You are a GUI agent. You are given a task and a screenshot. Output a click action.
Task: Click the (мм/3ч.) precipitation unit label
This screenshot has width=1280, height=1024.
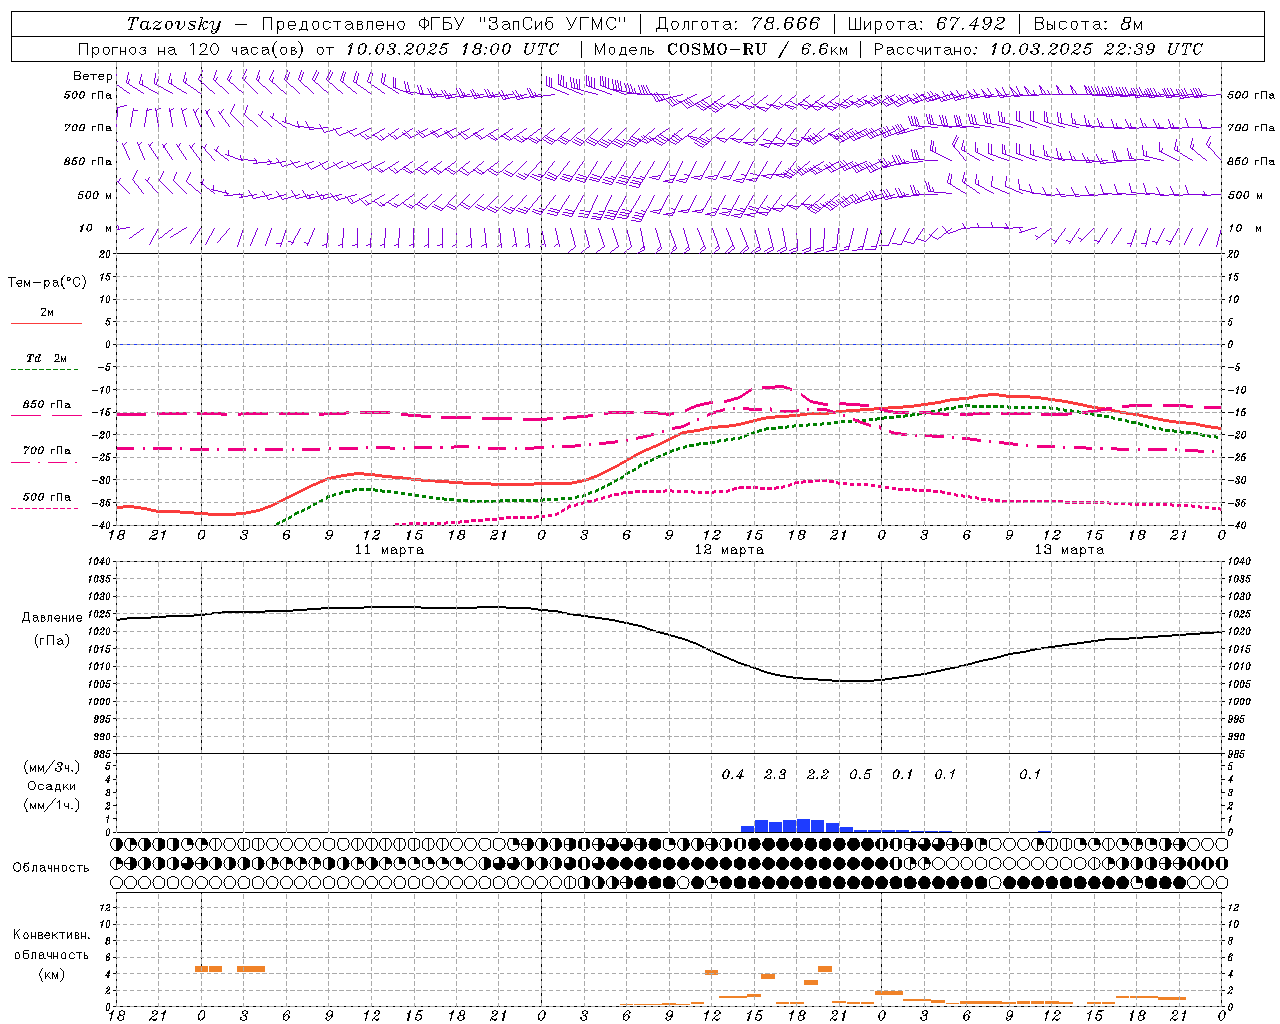coord(52,767)
